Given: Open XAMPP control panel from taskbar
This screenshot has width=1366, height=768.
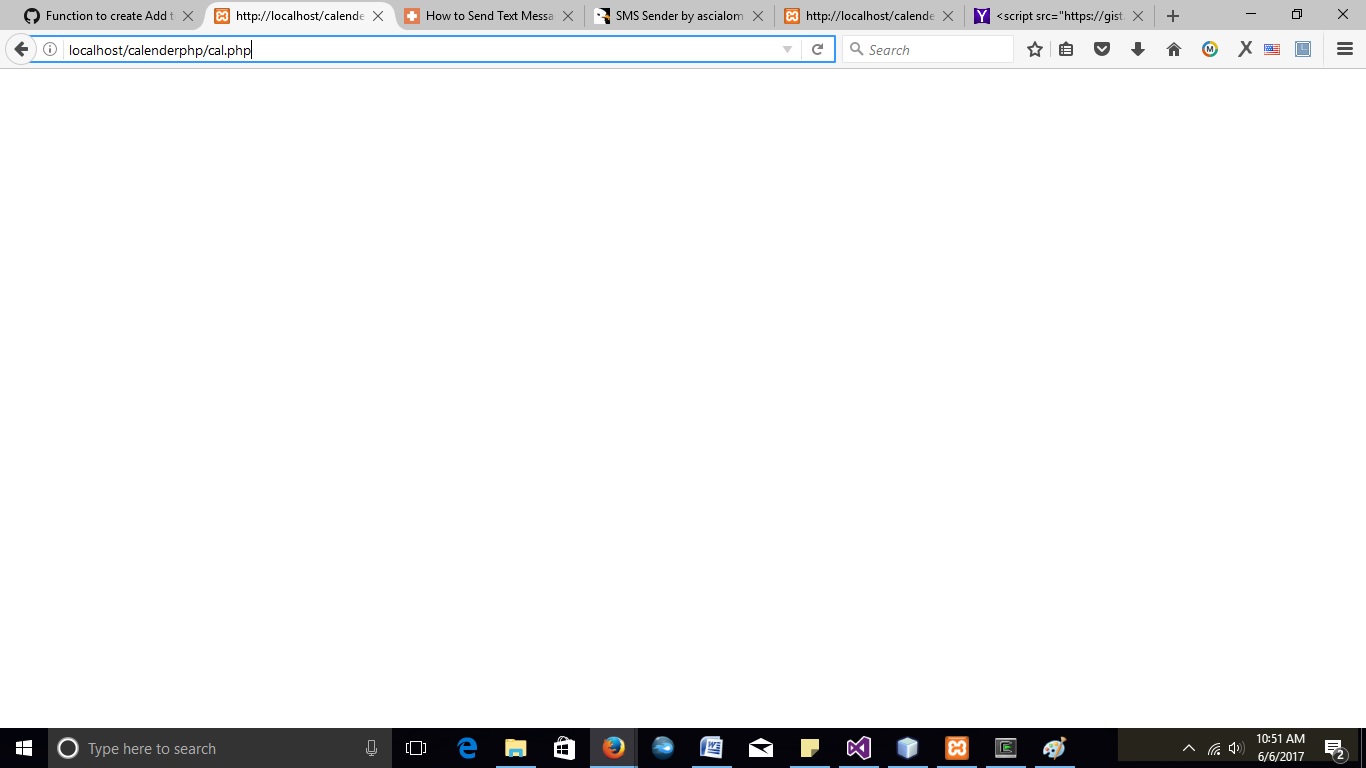Looking at the screenshot, I should 957,748.
